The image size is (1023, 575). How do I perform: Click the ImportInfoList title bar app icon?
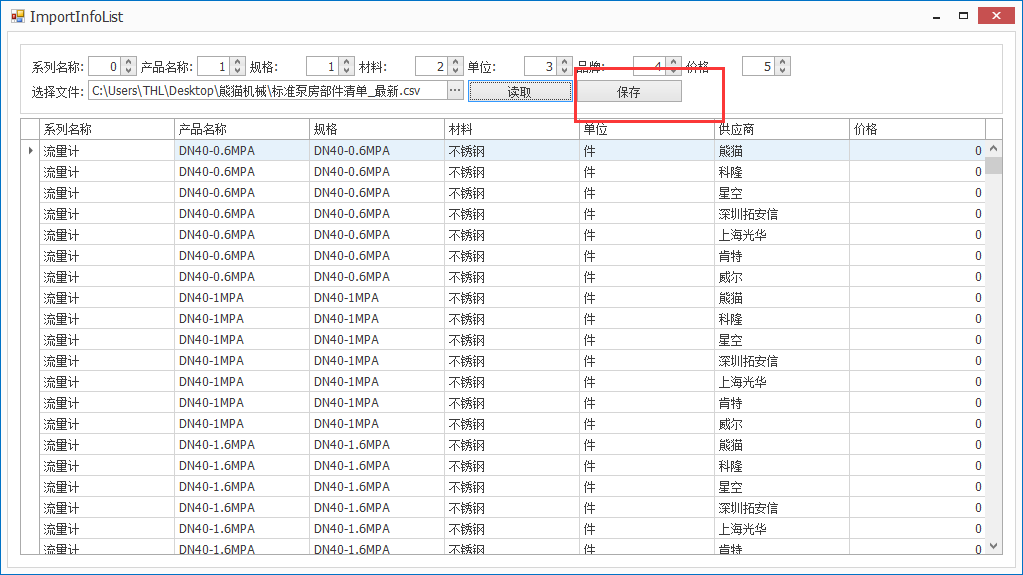(18, 16)
